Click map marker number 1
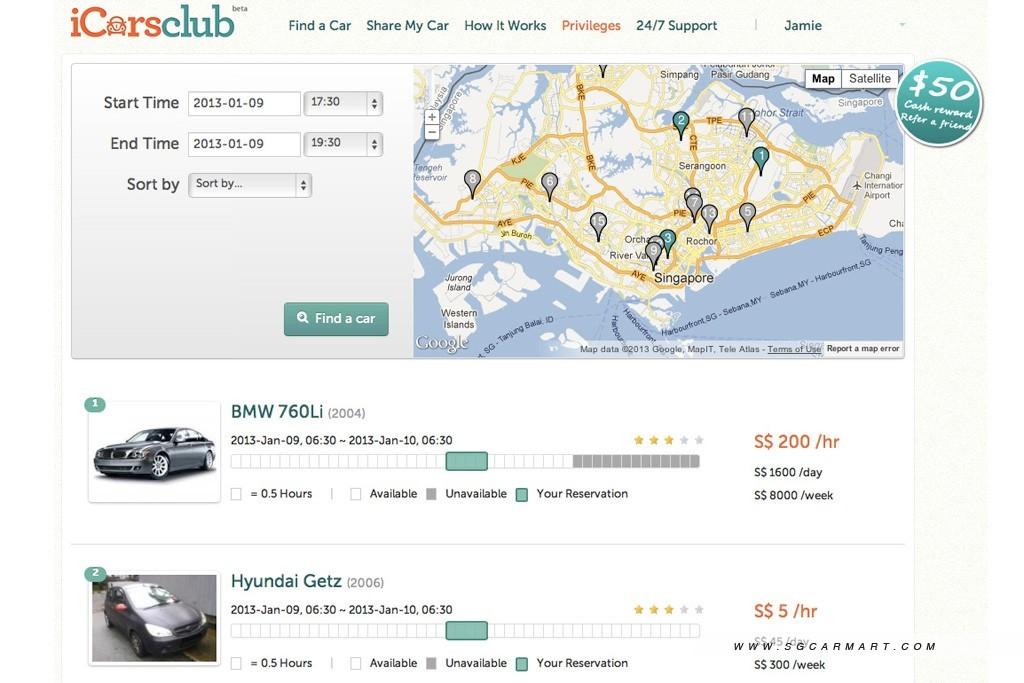The image size is (1024, 683). point(760,158)
